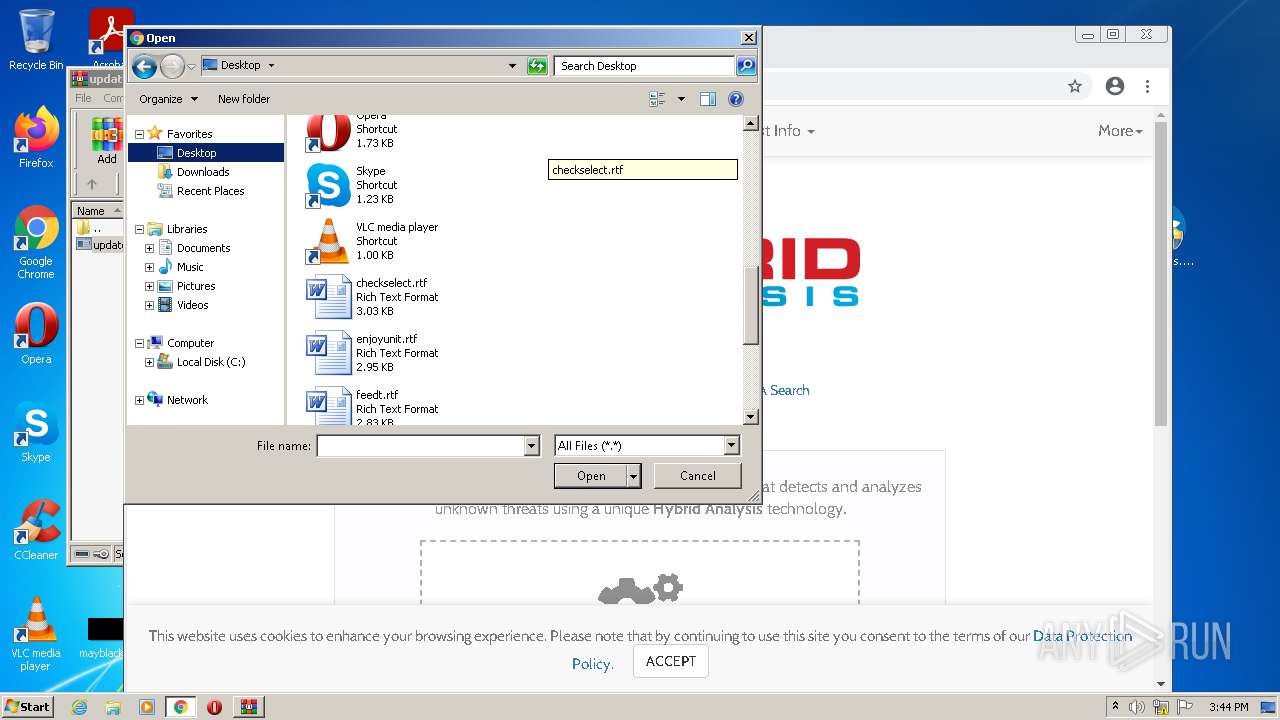The height and width of the screenshot is (720, 1280).
Task: Select the Skype shortcut file
Action: click(372, 185)
